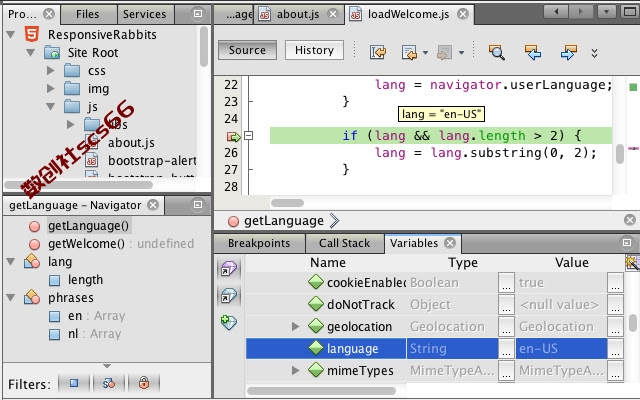Image resolution: width=640 pixels, height=400 pixels.
Task: Select nl : Array in Navigator
Action: coord(94,334)
